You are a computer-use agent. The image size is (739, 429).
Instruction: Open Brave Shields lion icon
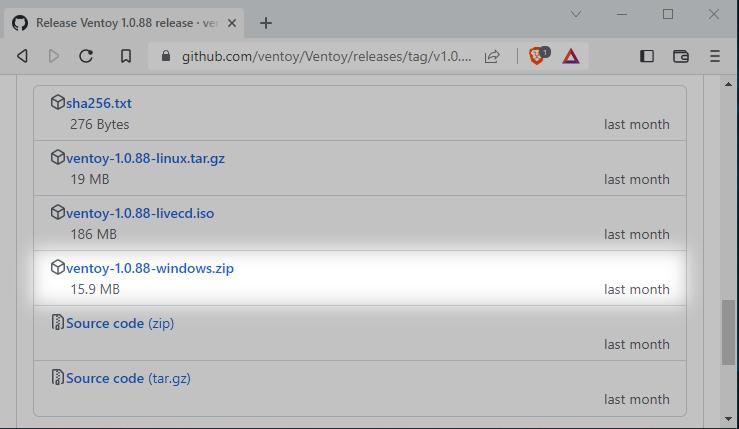point(538,56)
